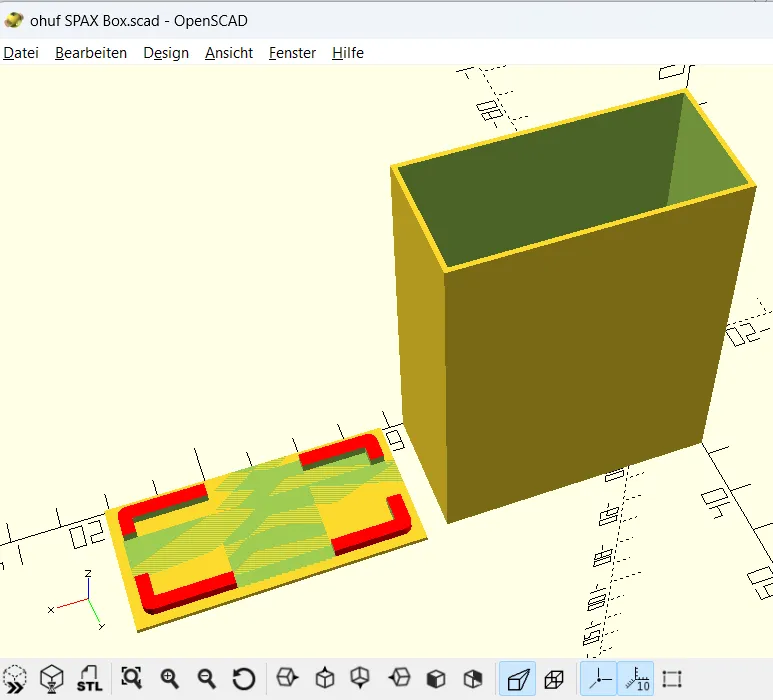Render the model using the hourglass cube icon
The height and width of the screenshot is (700, 773).
(x=52, y=679)
